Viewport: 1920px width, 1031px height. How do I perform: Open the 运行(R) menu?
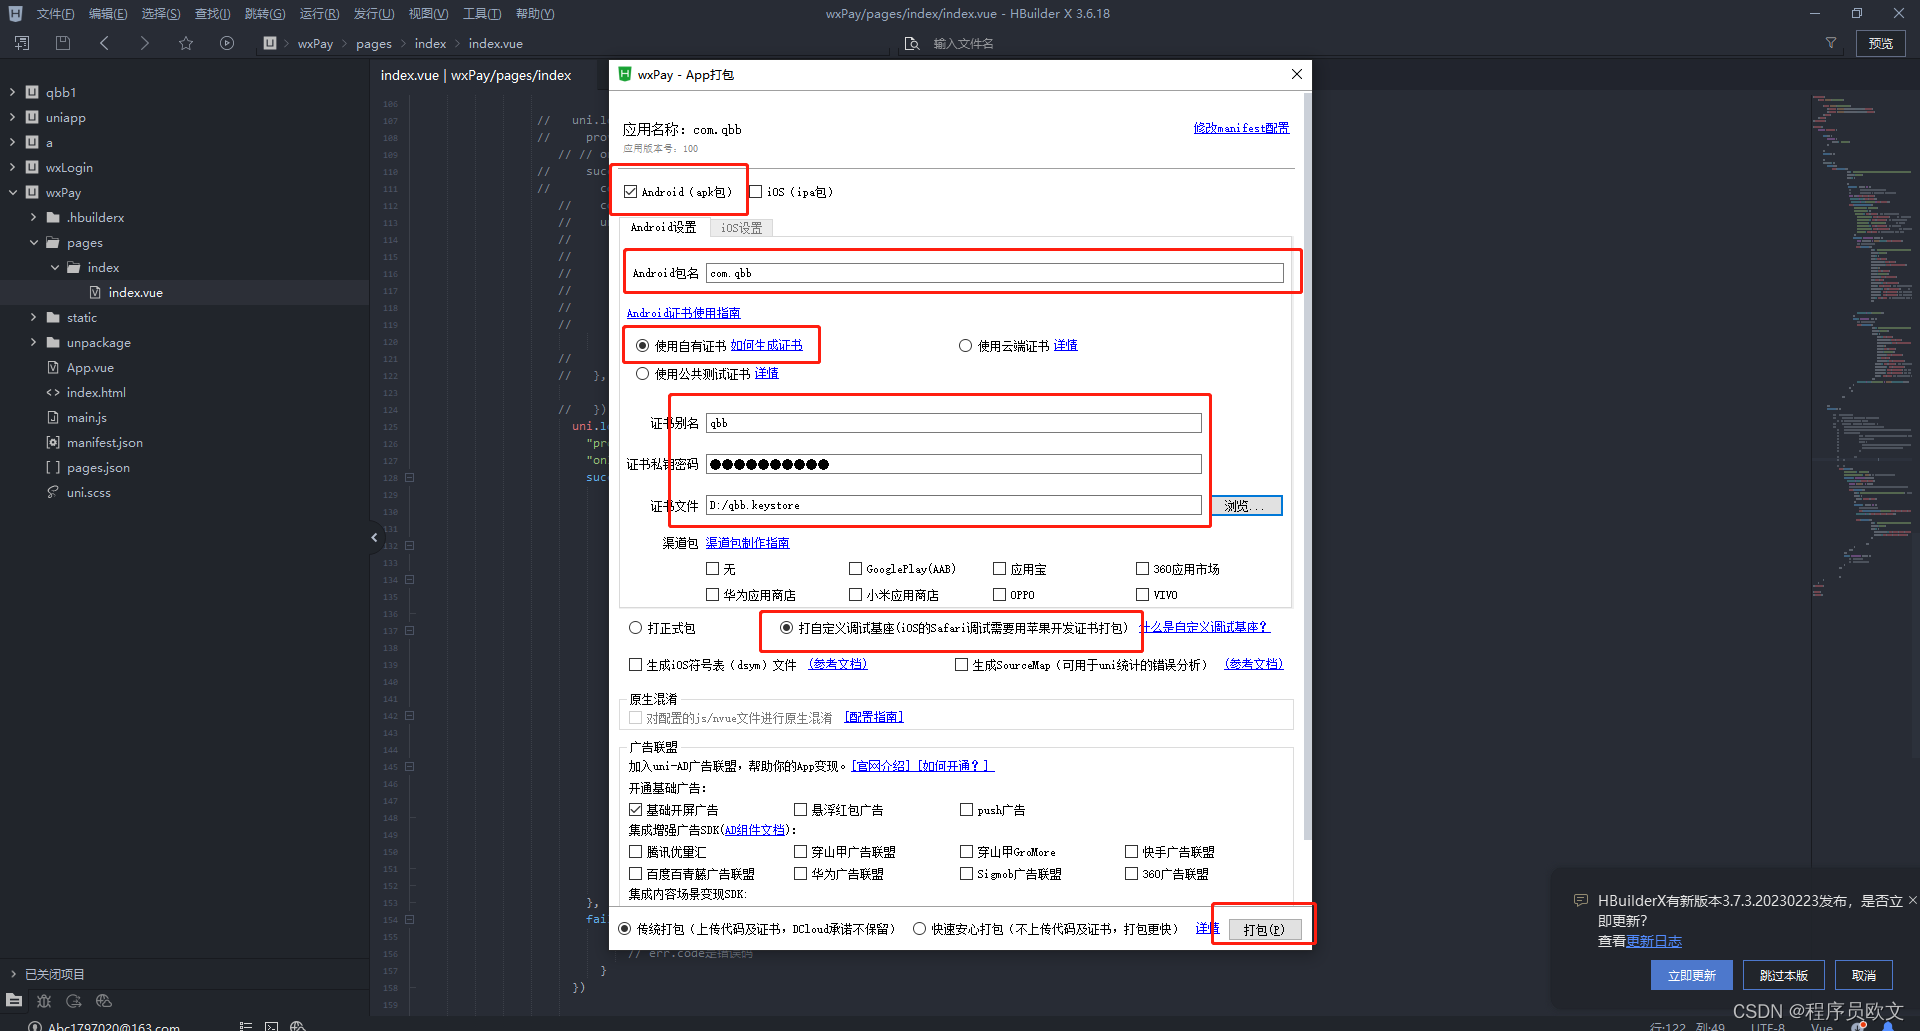[318, 13]
